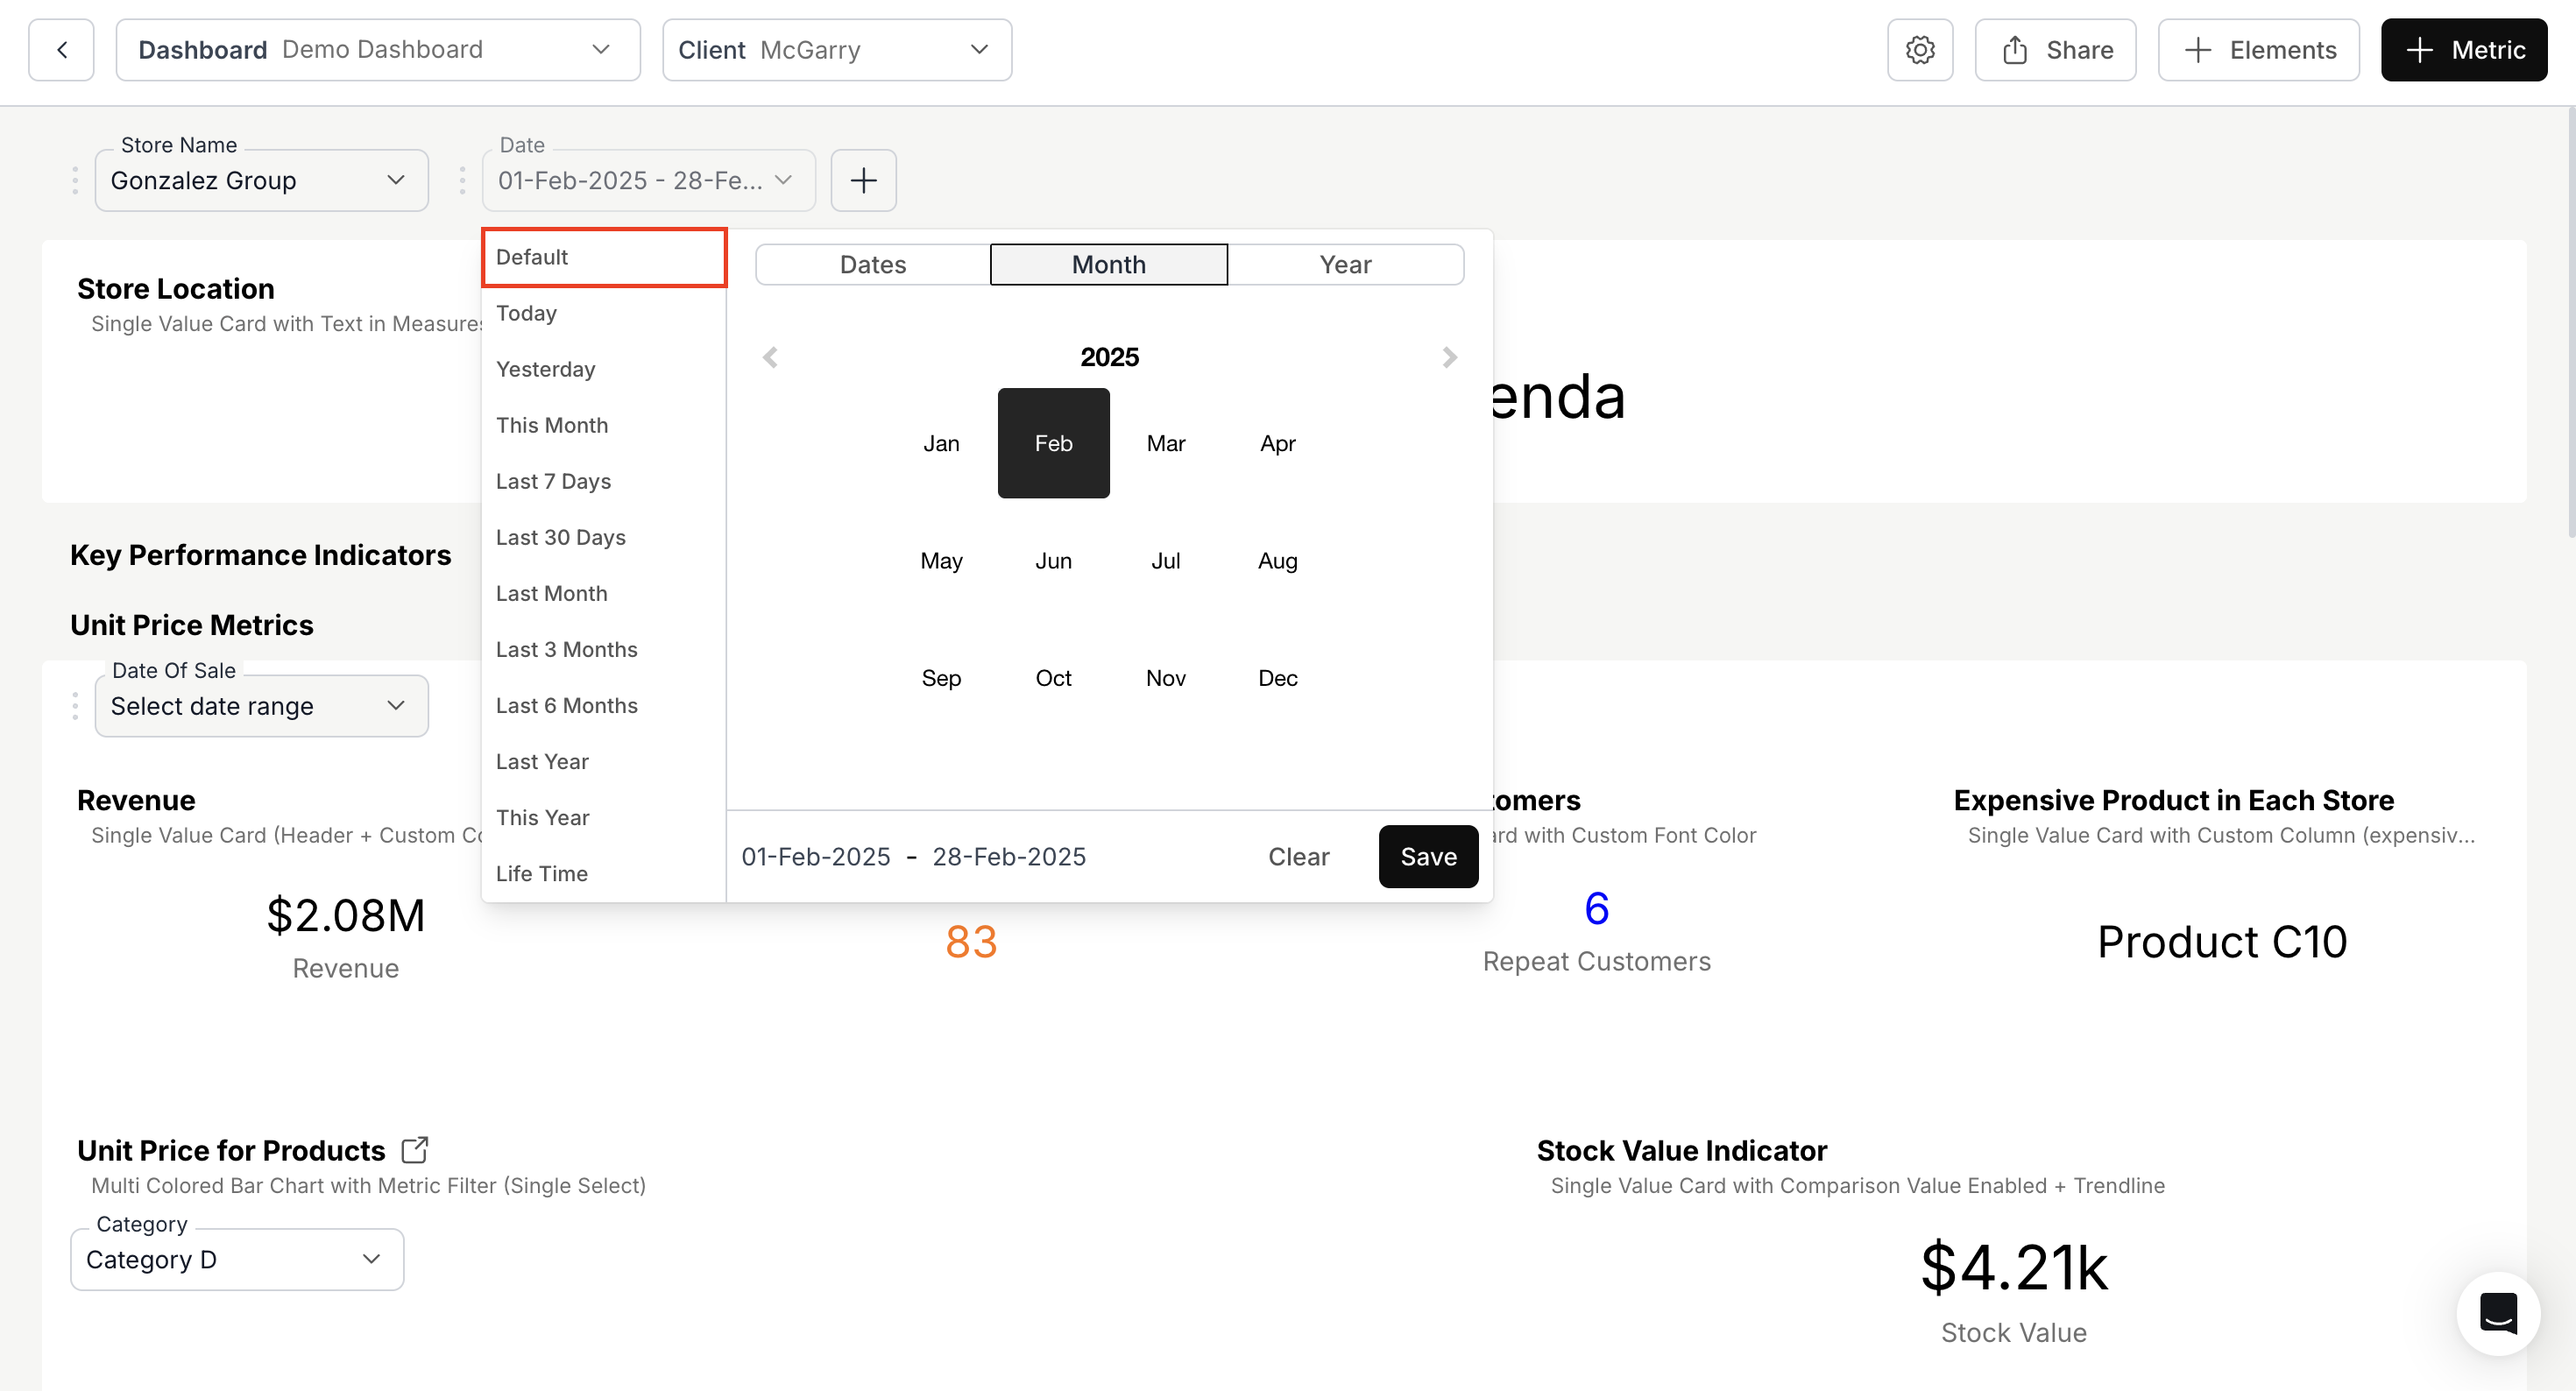The image size is (2576, 1391).
Task: Open the Category D dropdown
Action: tap(235, 1259)
